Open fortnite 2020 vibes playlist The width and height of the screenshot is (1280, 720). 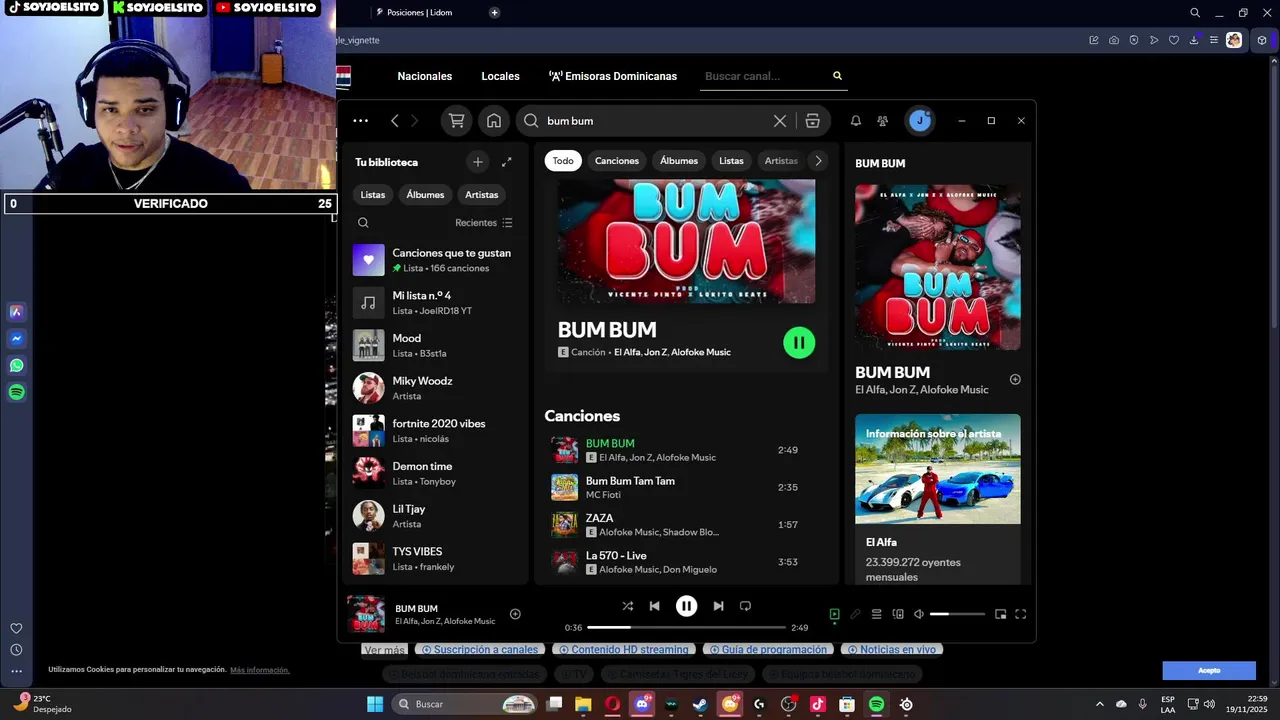click(437, 431)
